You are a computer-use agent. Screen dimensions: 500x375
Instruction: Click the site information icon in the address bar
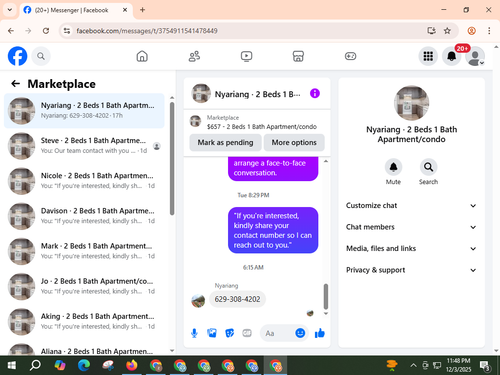(x=67, y=31)
